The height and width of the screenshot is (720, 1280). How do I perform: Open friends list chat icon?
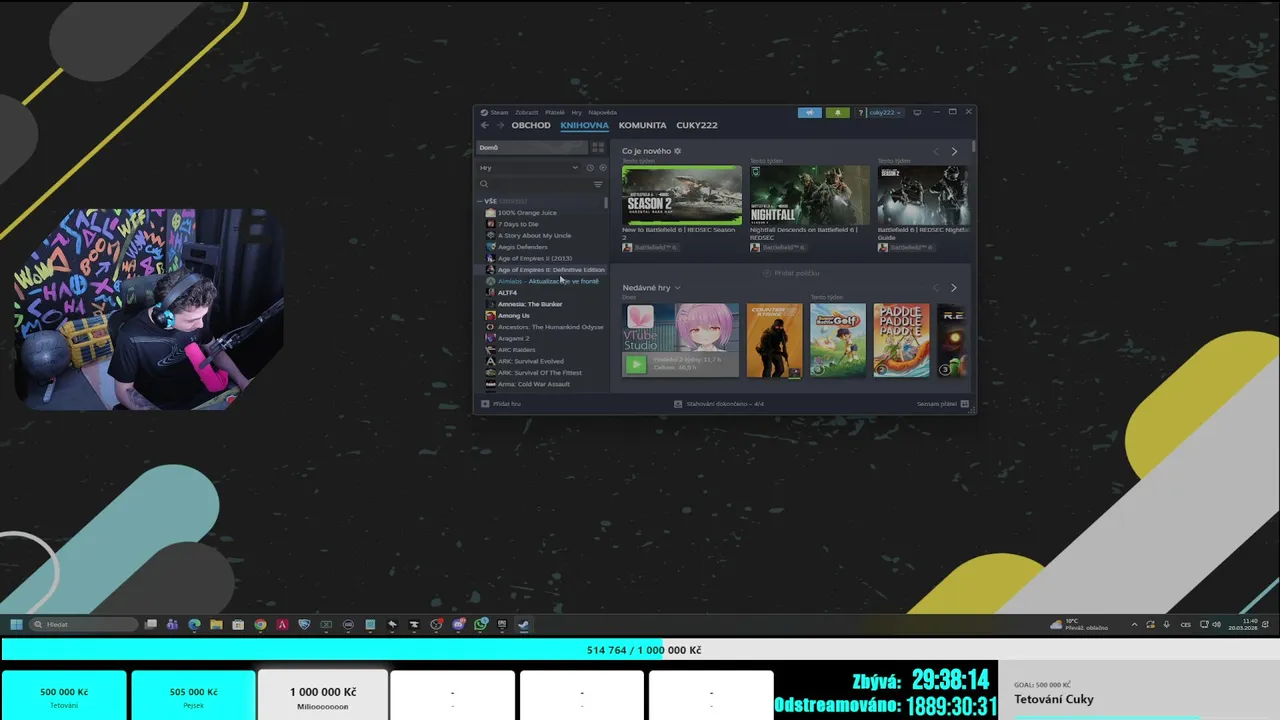click(964, 404)
